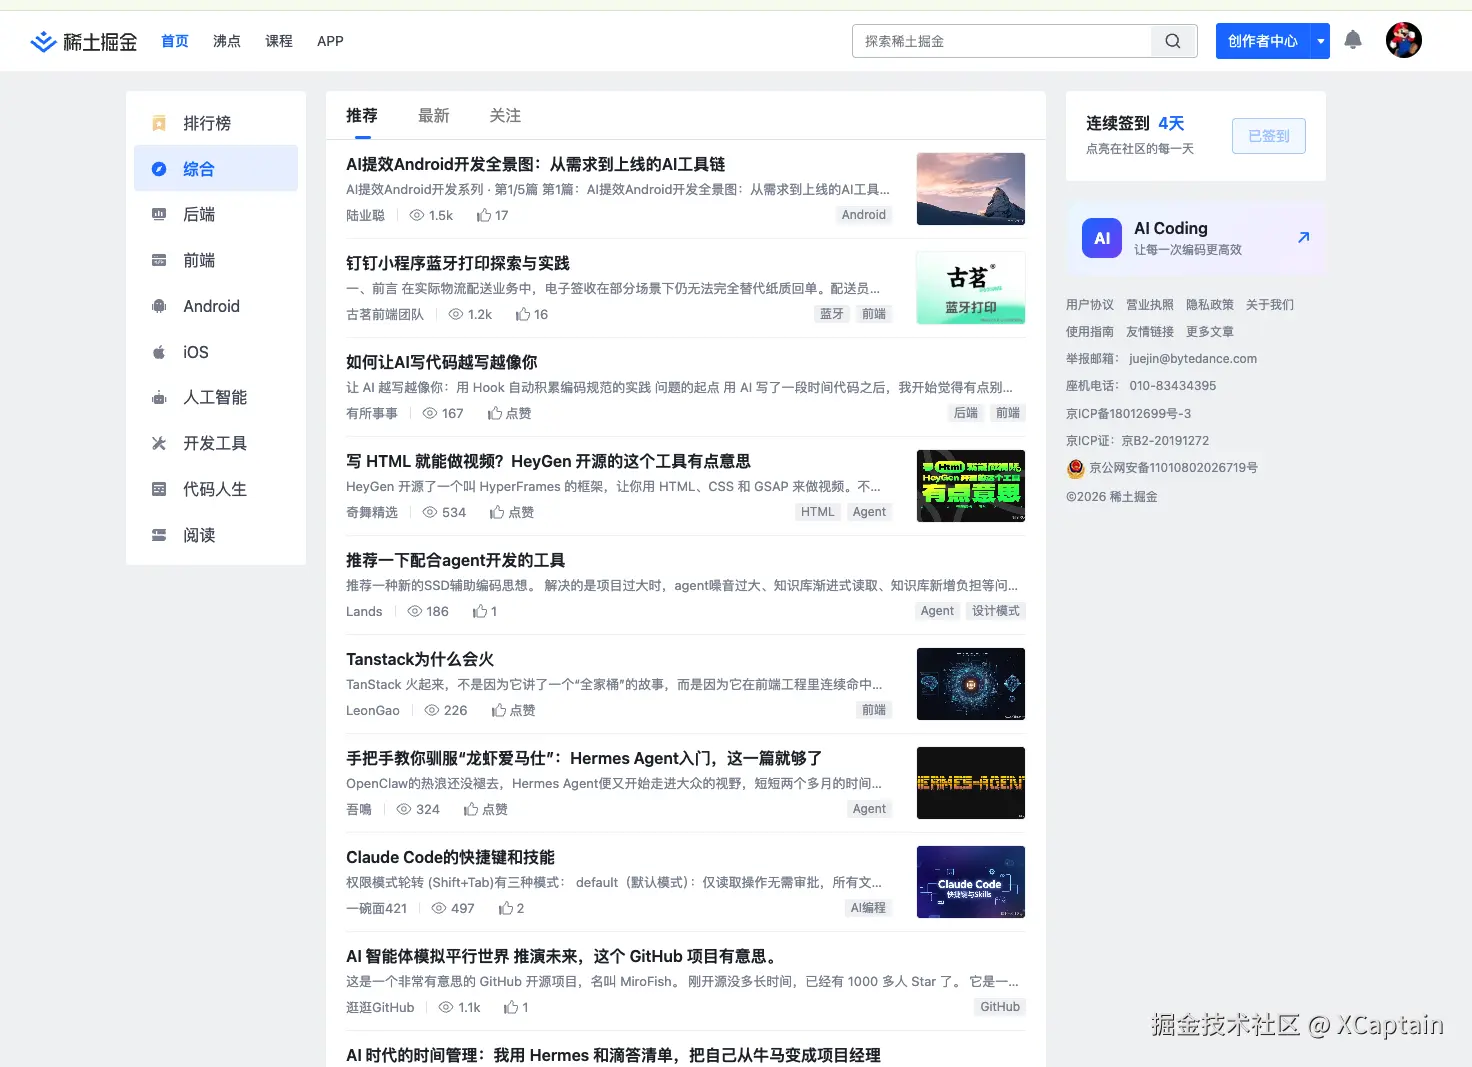This screenshot has width=1472, height=1067.
Task: Click the 蓝牙 tag
Action: click(832, 314)
